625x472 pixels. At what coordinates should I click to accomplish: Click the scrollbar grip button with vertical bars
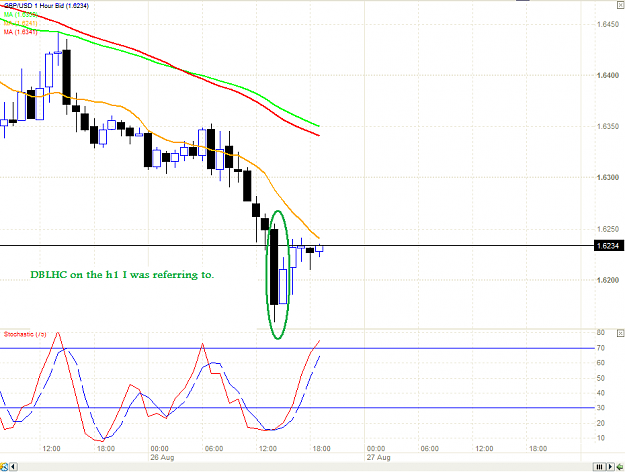tap(599, 466)
